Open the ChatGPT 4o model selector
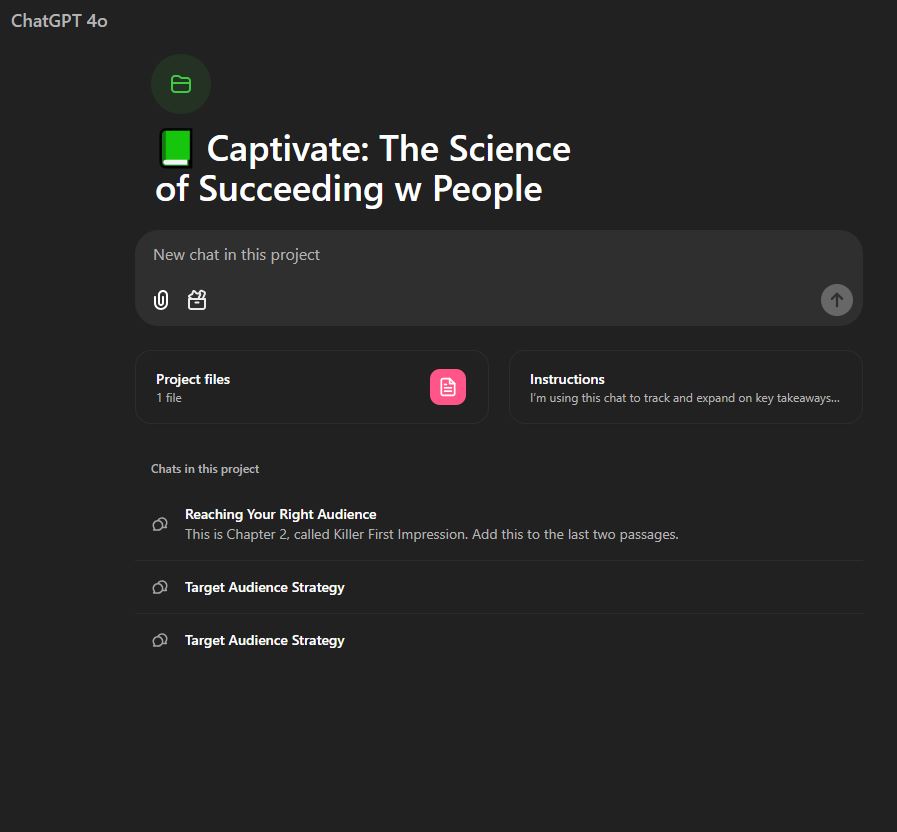Screen dimensions: 897x832 coord(59,21)
